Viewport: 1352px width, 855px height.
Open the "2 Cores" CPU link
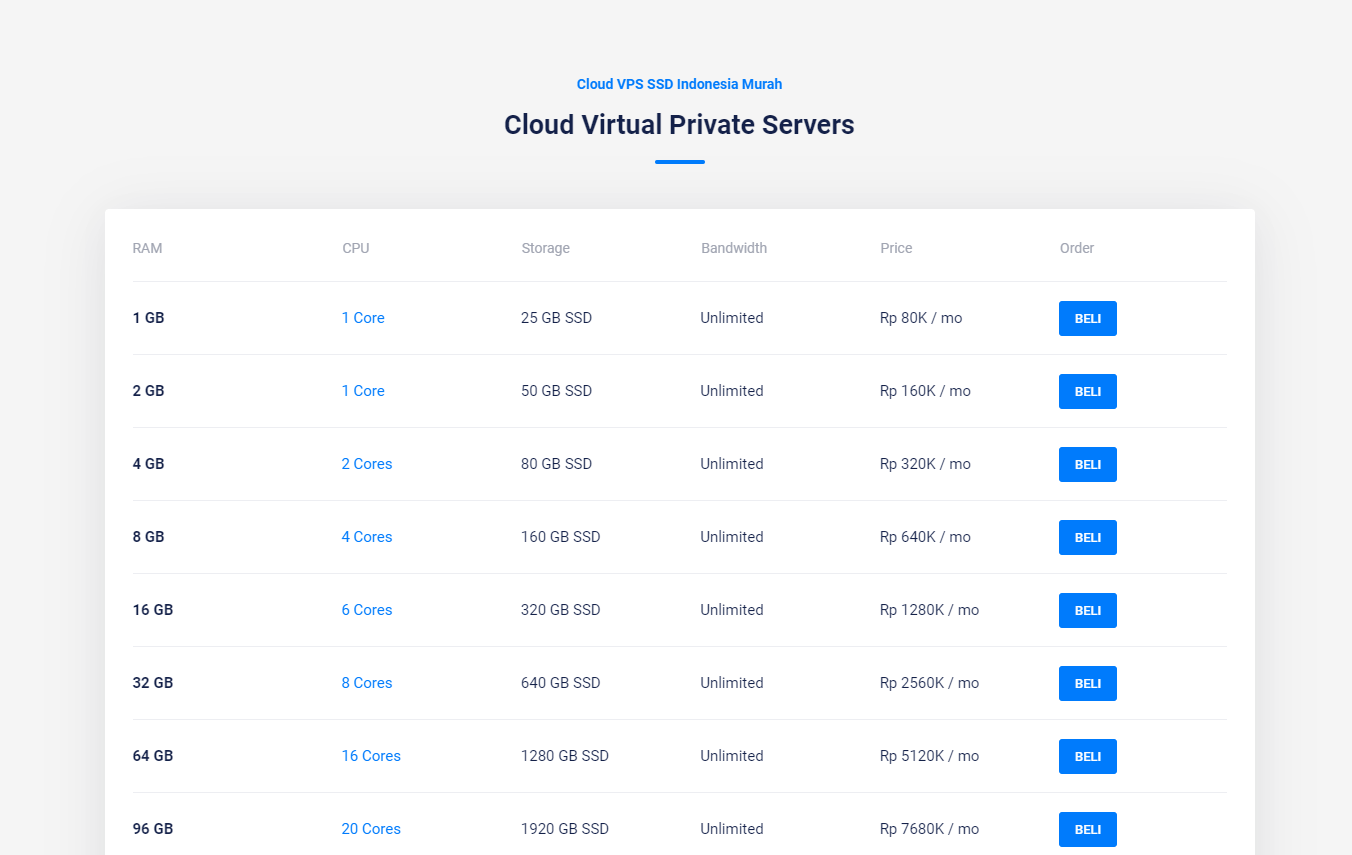(367, 464)
